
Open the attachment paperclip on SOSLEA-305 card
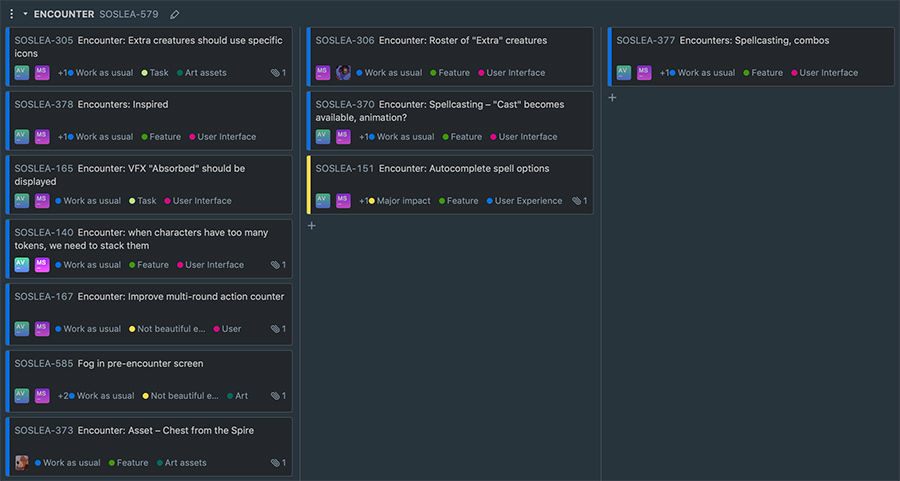point(277,73)
